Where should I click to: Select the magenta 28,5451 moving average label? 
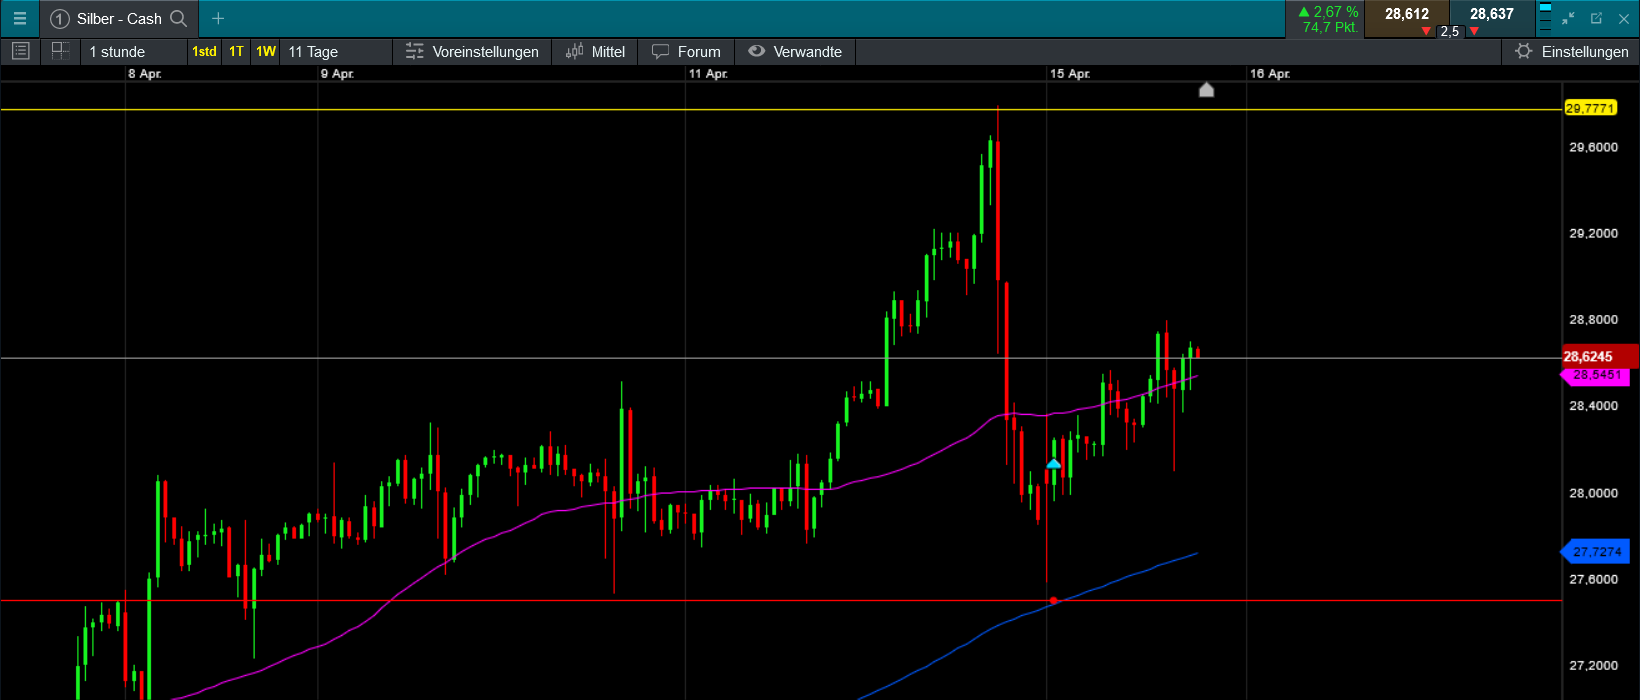[1595, 375]
